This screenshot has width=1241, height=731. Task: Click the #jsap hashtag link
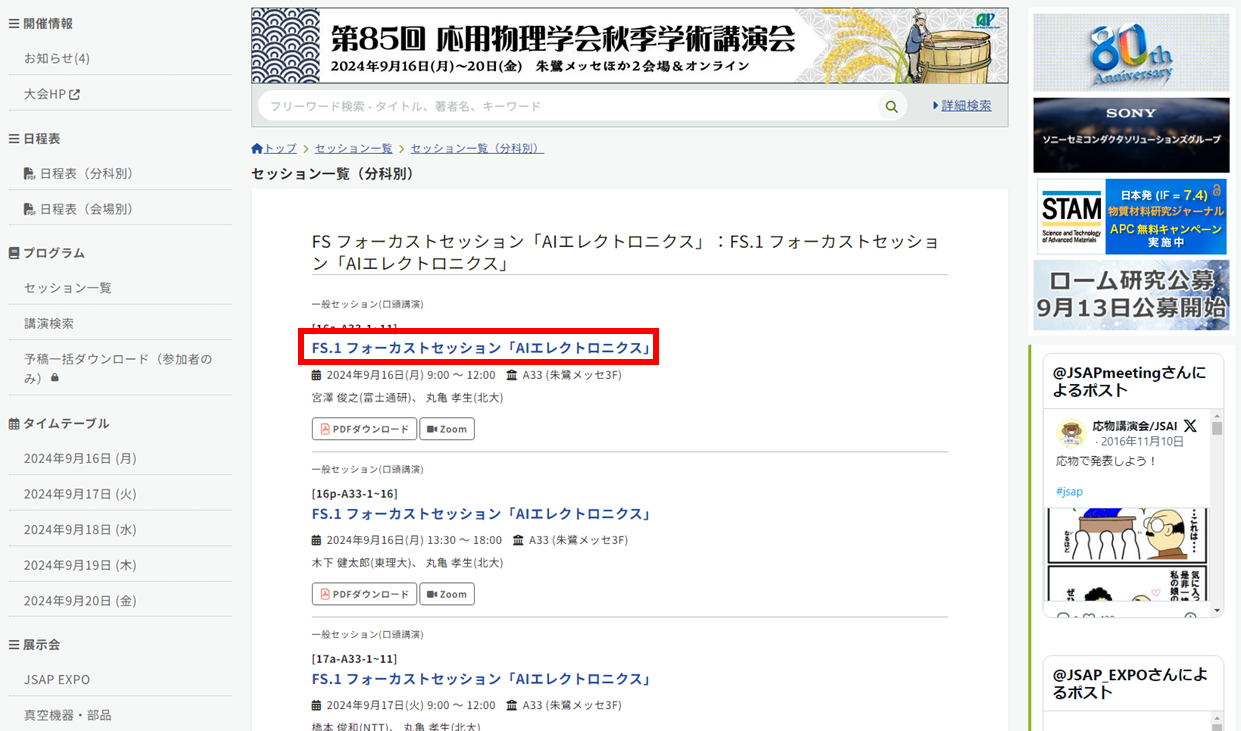pyautogui.click(x=1069, y=492)
